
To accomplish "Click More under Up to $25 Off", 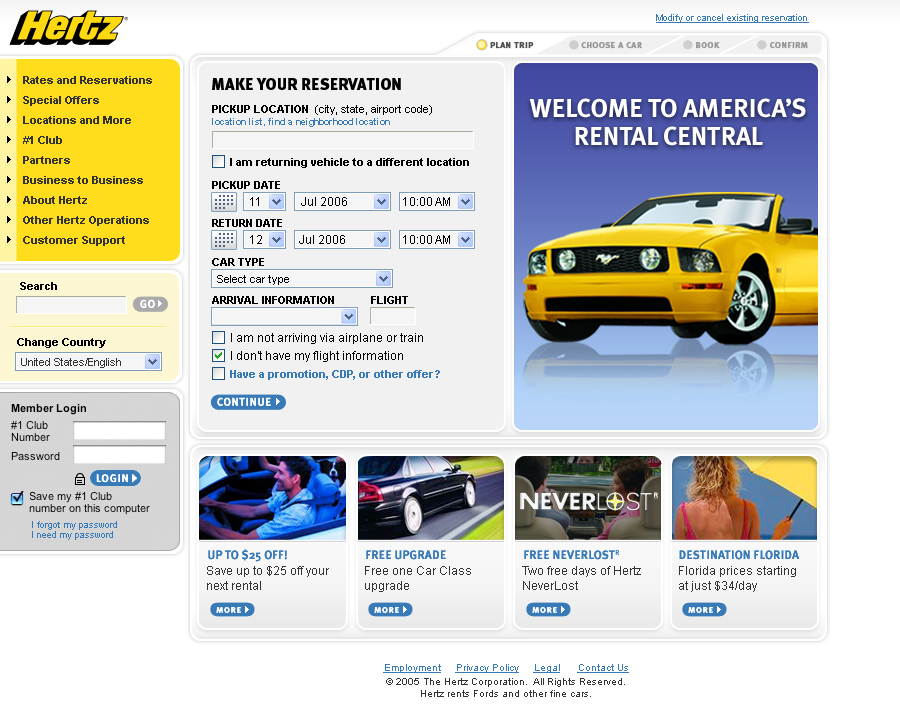I will 232,610.
